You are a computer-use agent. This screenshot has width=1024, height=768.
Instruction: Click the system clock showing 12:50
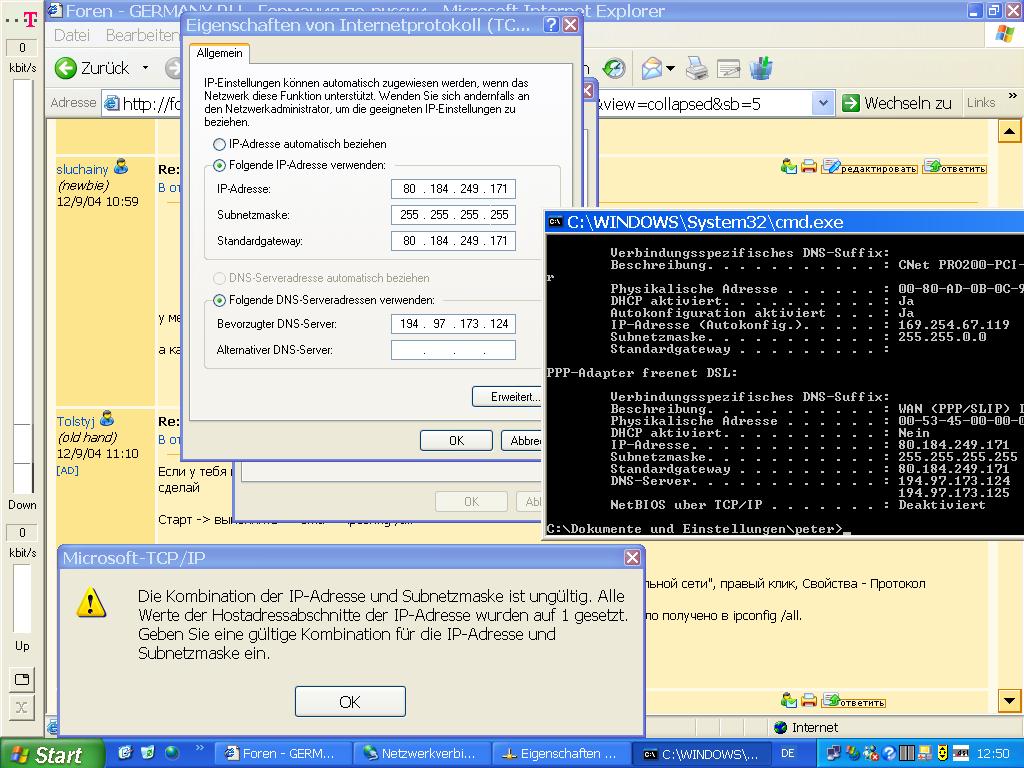[993, 754]
